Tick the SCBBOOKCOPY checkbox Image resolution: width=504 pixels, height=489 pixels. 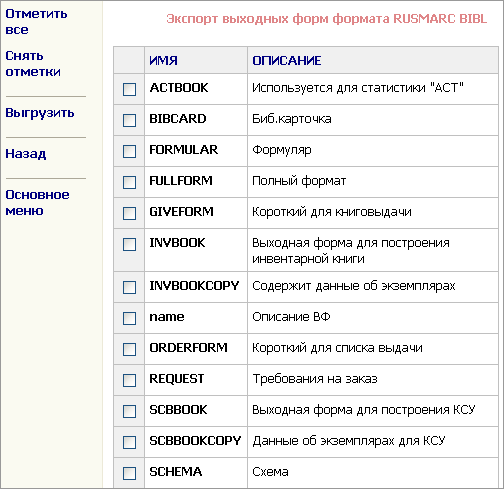pyautogui.click(x=129, y=442)
